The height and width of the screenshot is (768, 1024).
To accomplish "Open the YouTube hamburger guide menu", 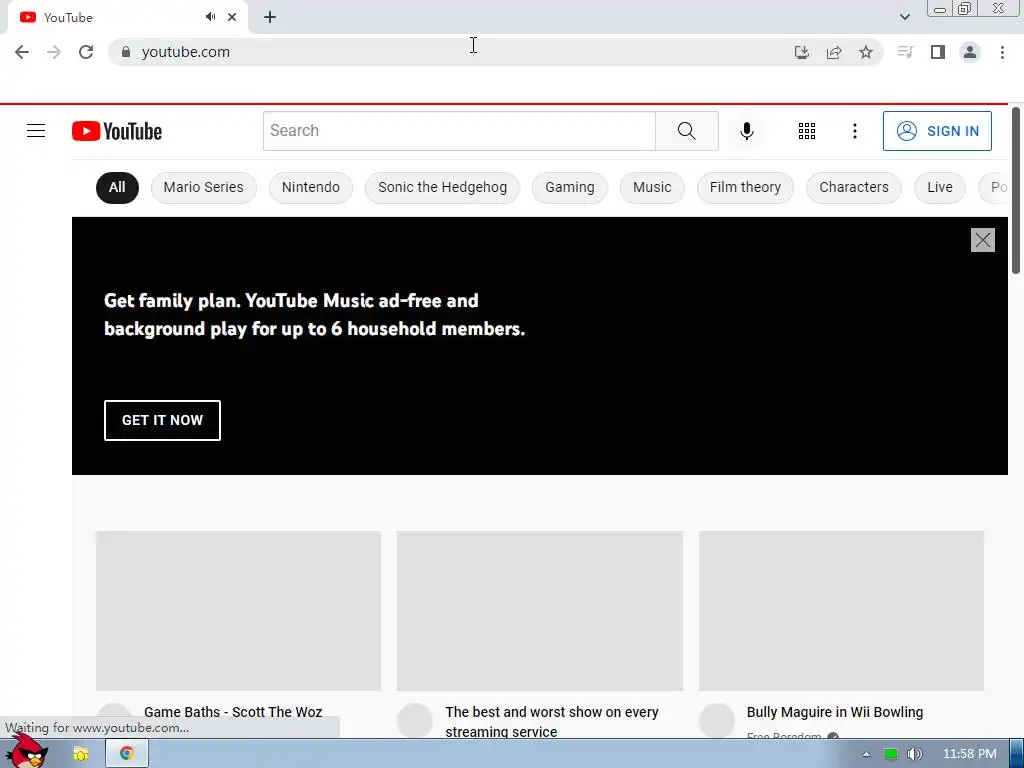I will tap(36, 131).
